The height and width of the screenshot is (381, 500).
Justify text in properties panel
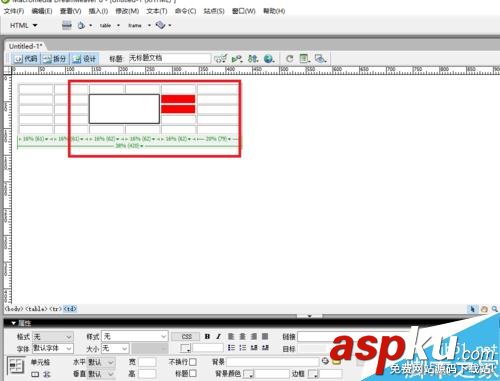[x=265, y=336]
